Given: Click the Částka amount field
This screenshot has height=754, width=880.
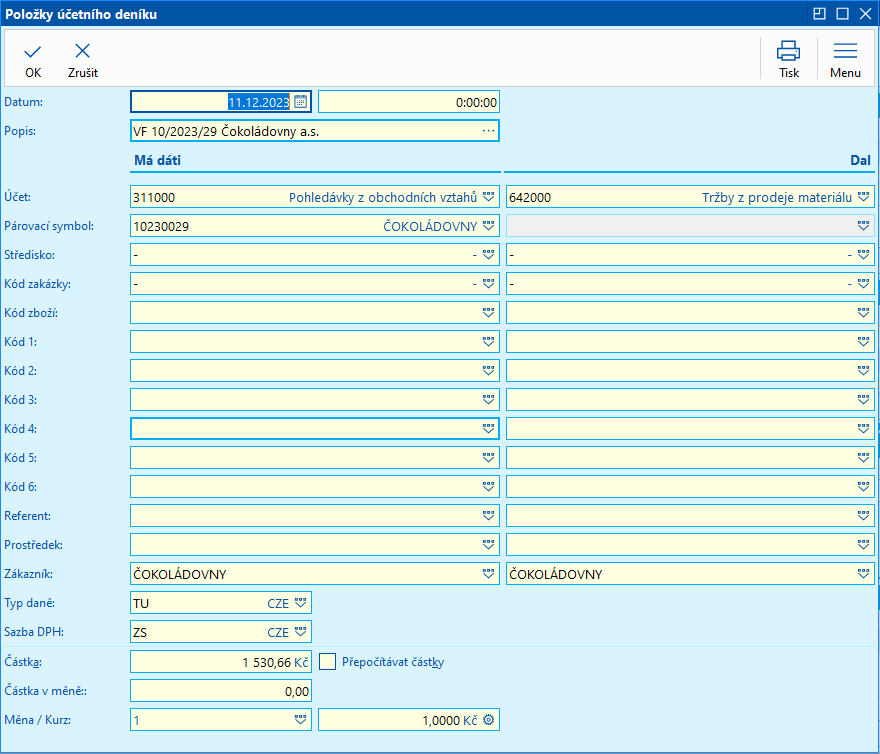Looking at the screenshot, I should pyautogui.click(x=220, y=662).
